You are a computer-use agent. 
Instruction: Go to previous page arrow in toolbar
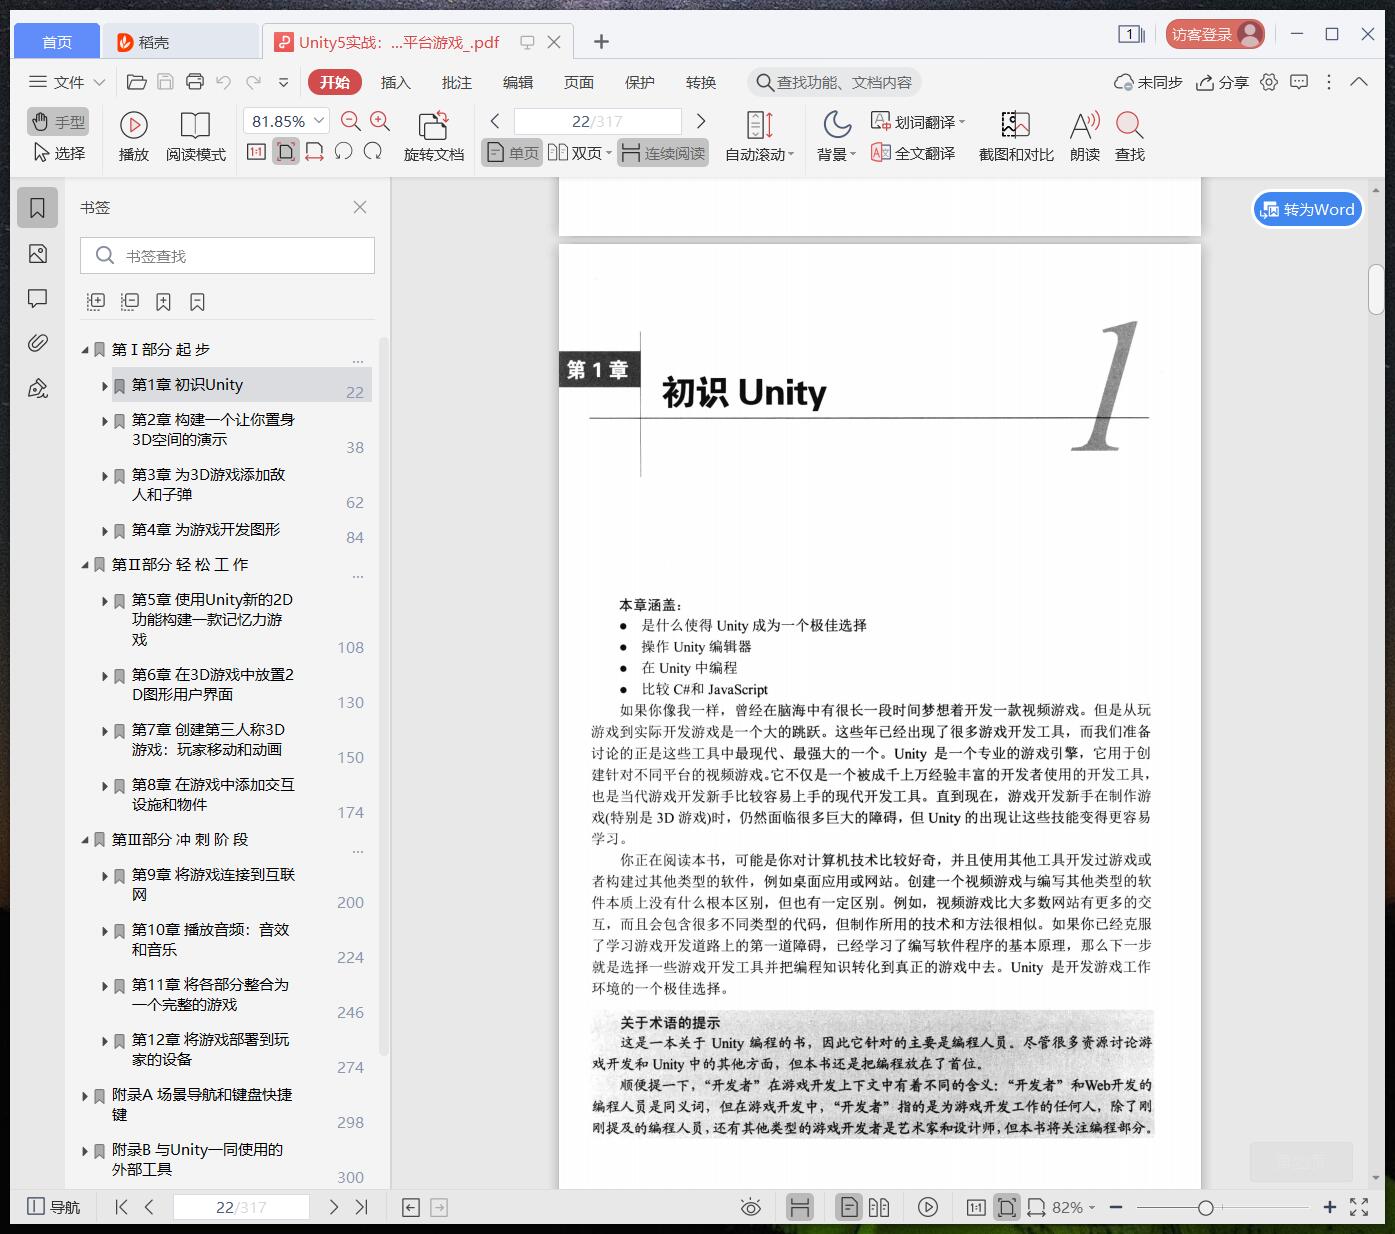(x=495, y=121)
